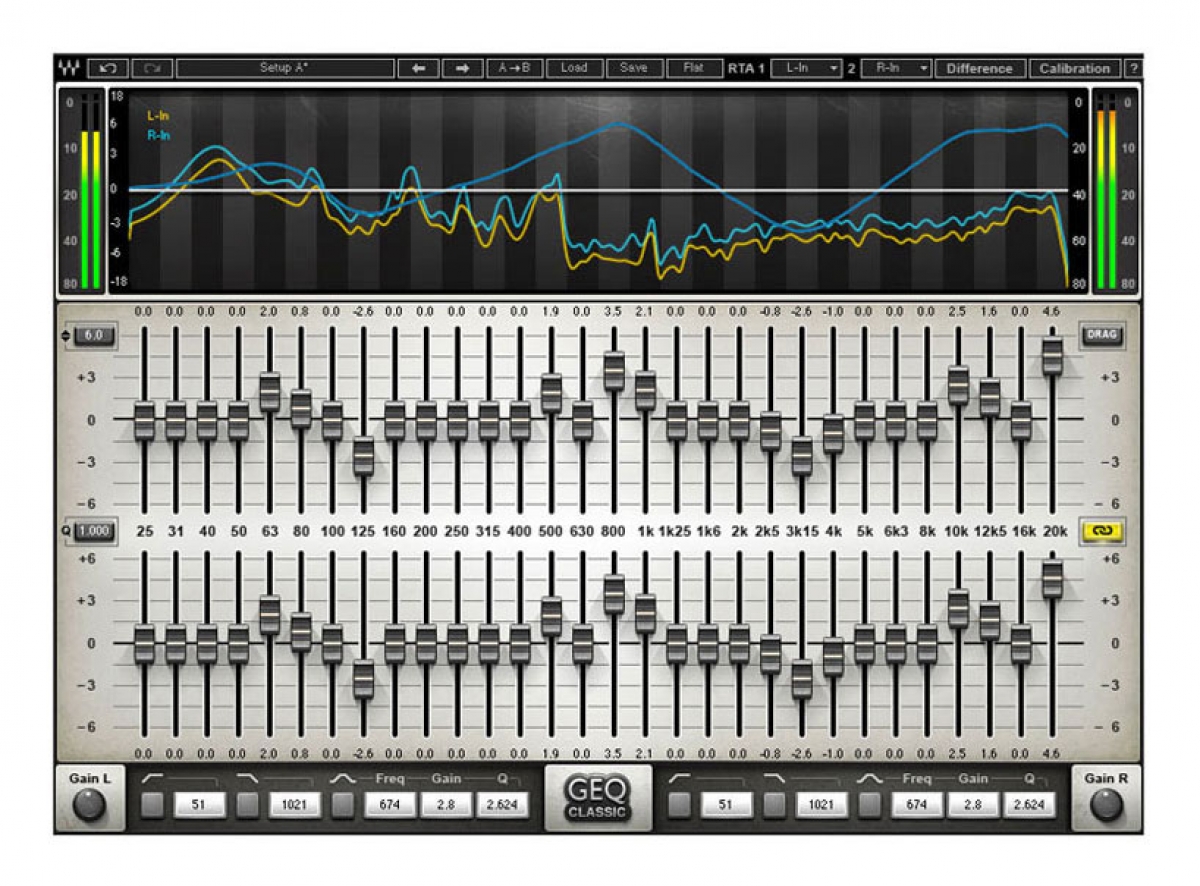The width and height of the screenshot is (1200, 886).
Task: Enable the low-pass filter beside Gain R
Action: (x=775, y=805)
